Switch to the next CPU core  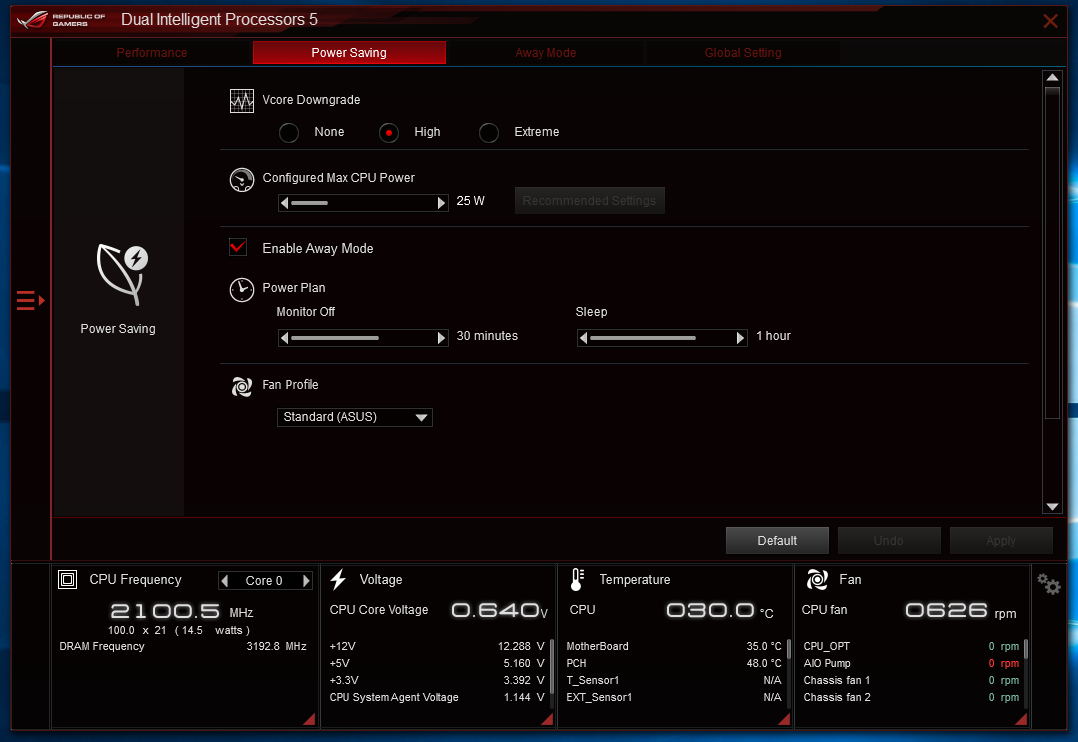coord(306,581)
